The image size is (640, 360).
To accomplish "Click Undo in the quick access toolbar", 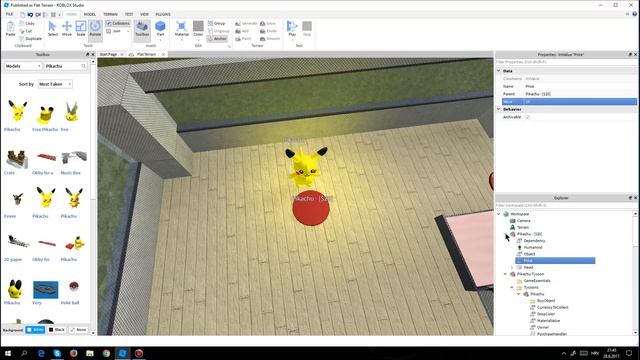I will tap(30, 15).
